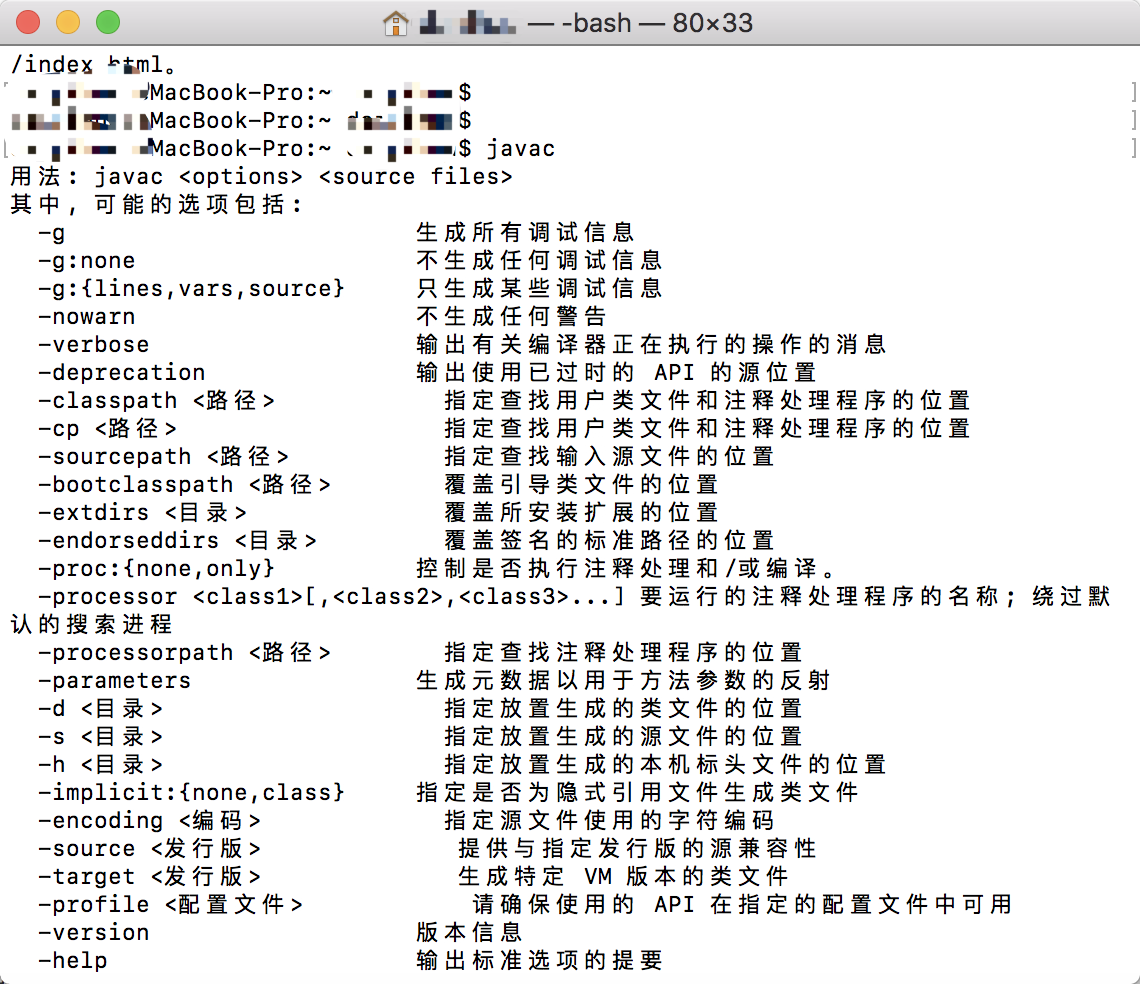Click the home folder icon in title bar
The image size is (1140, 984).
(x=396, y=23)
